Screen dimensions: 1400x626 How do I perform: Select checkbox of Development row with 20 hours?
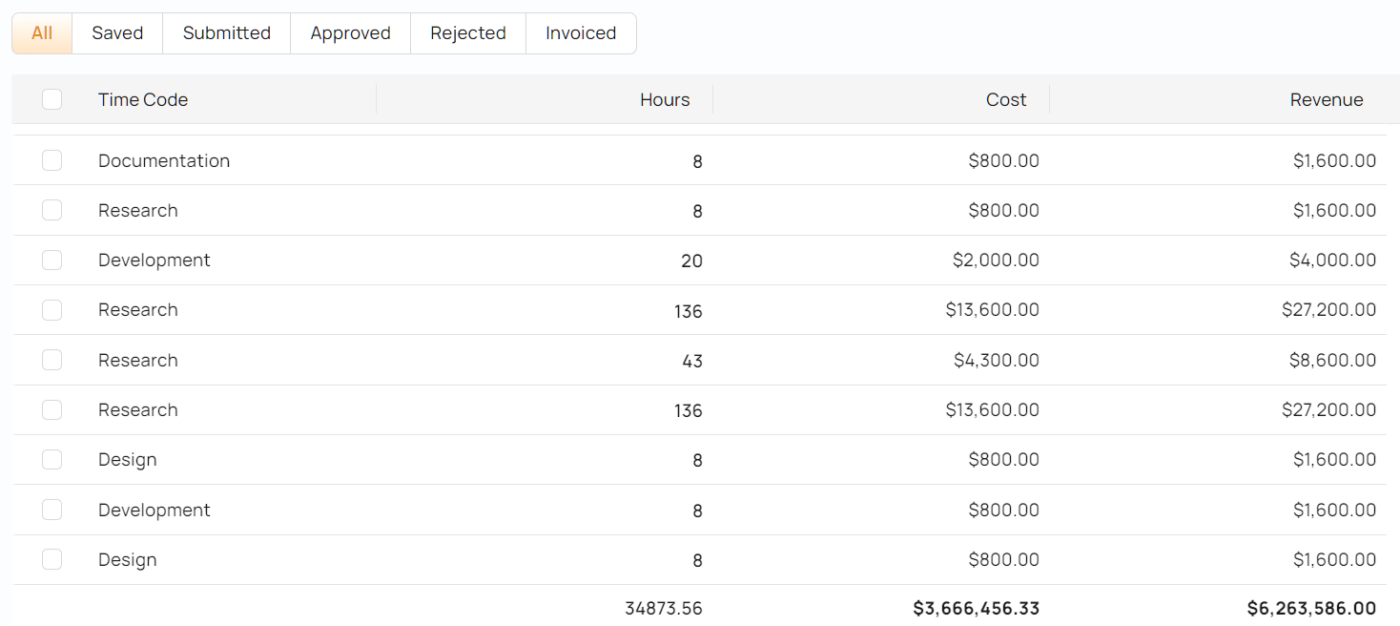[52, 260]
